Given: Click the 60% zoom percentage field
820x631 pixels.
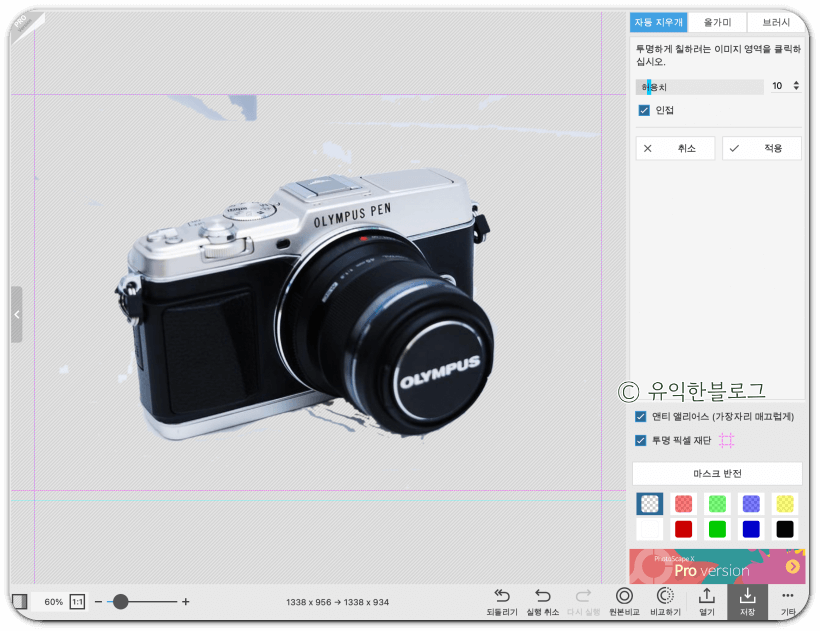Looking at the screenshot, I should click(53, 602).
